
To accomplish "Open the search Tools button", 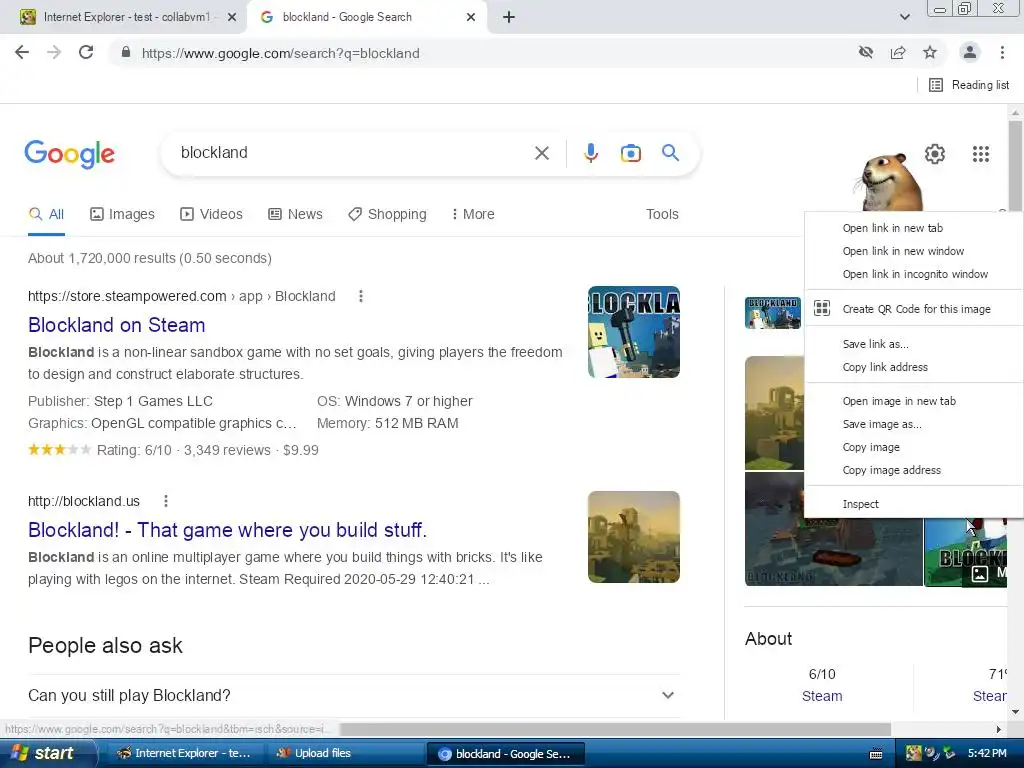I will pos(662,214).
